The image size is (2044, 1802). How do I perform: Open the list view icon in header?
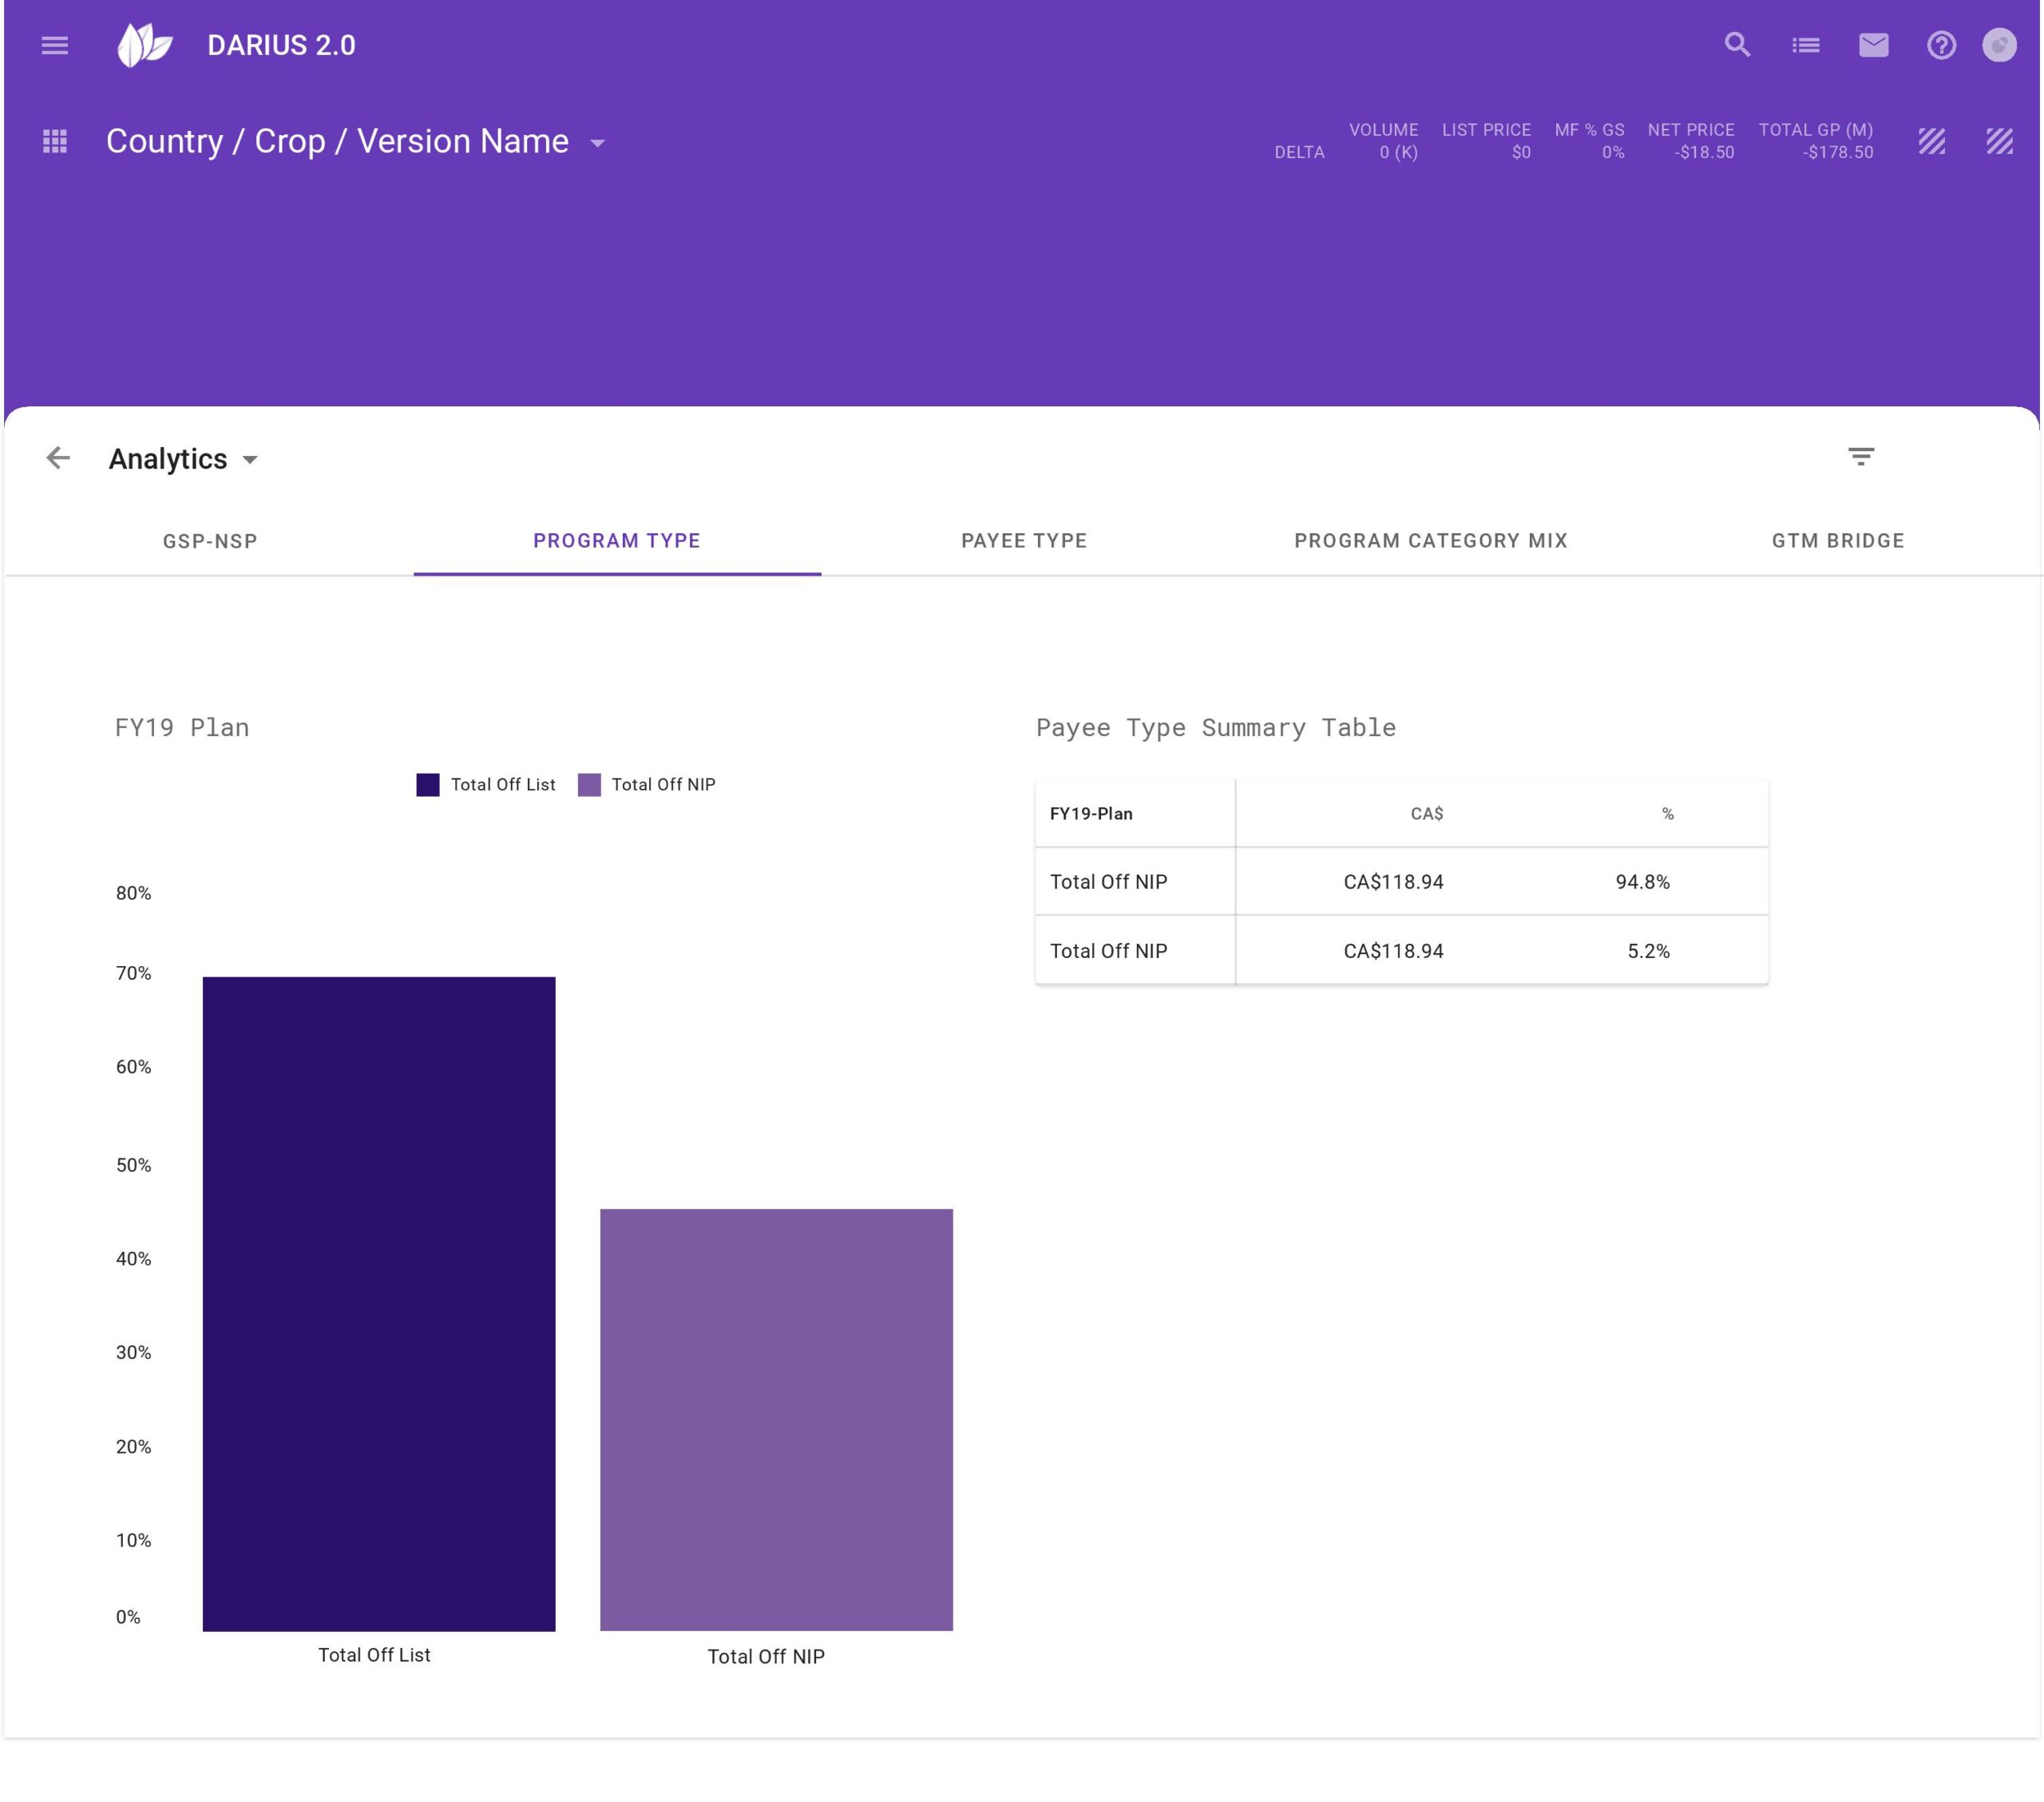(x=1806, y=45)
